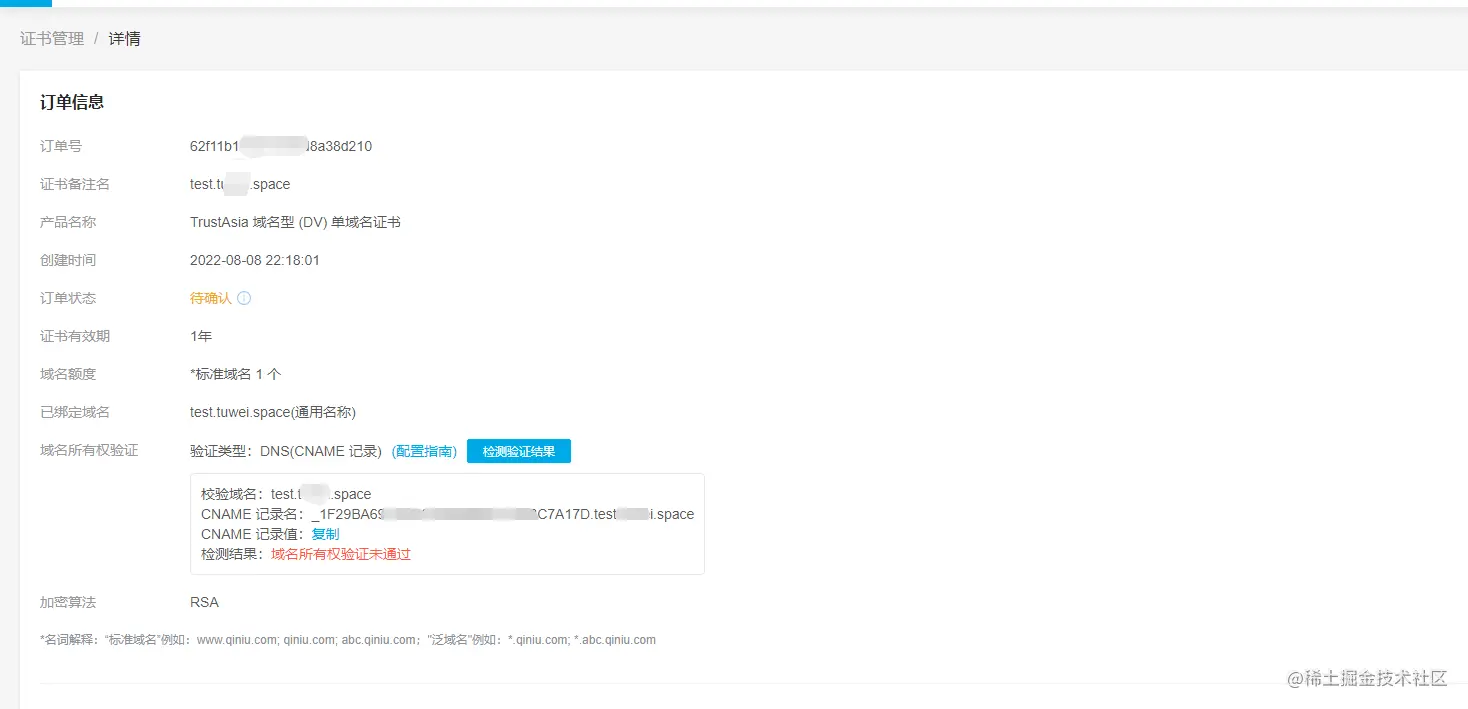Screen dimensions: 1468x709
Task: Click 复制 to copy the CNAME record value
Action: click(x=325, y=534)
